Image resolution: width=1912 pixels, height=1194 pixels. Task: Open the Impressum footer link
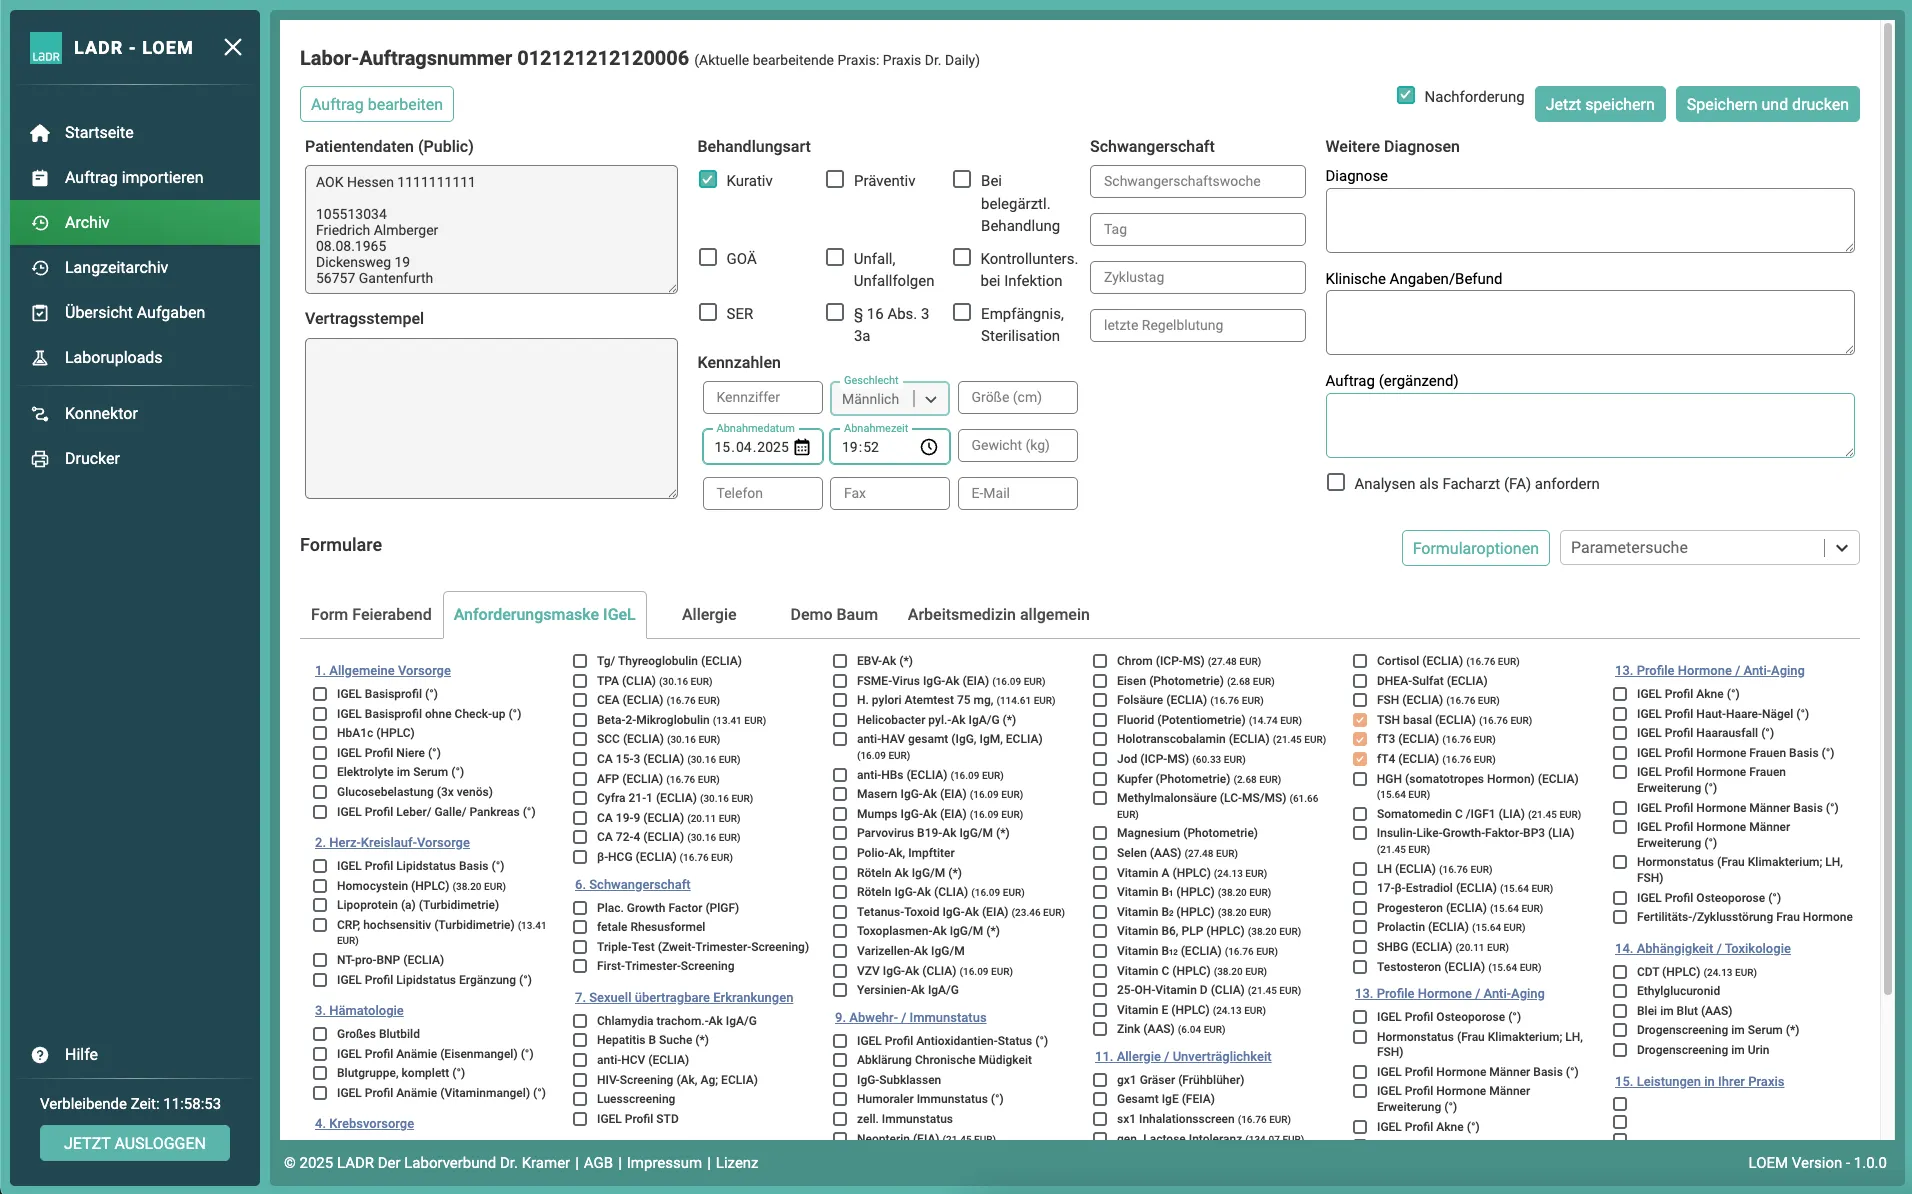(x=664, y=1163)
